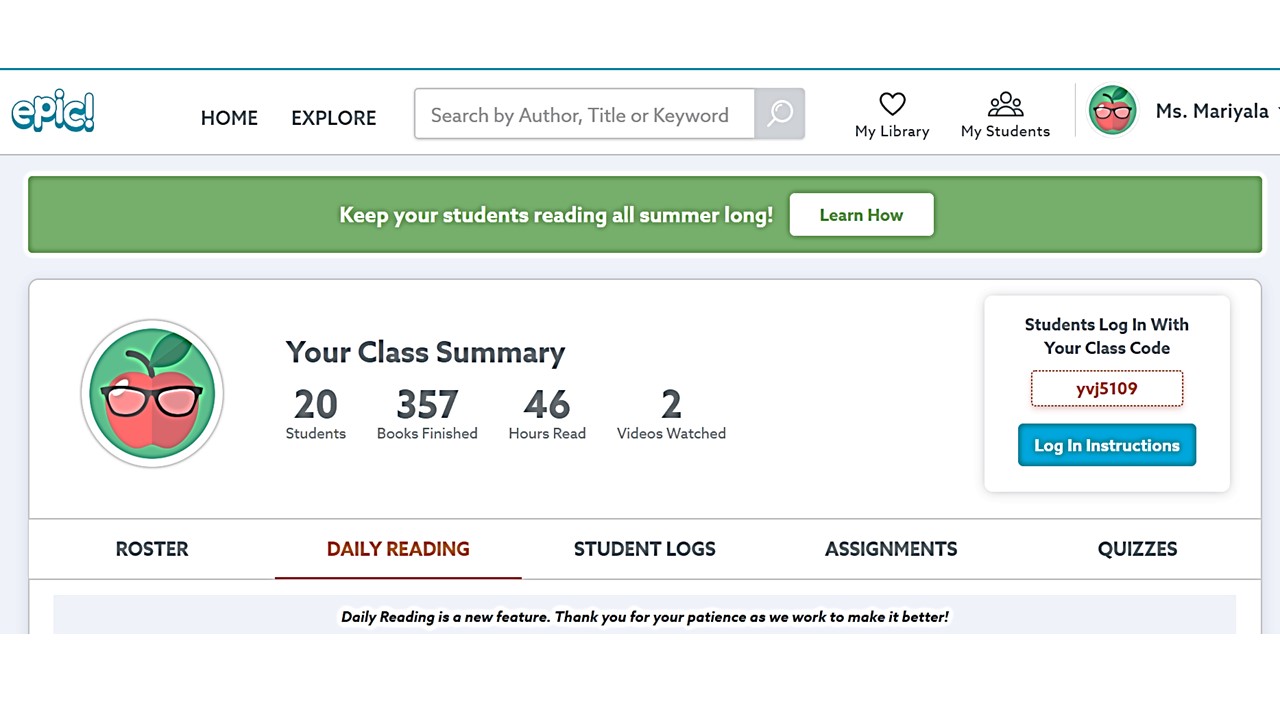Click the Learn How button

click(861, 215)
